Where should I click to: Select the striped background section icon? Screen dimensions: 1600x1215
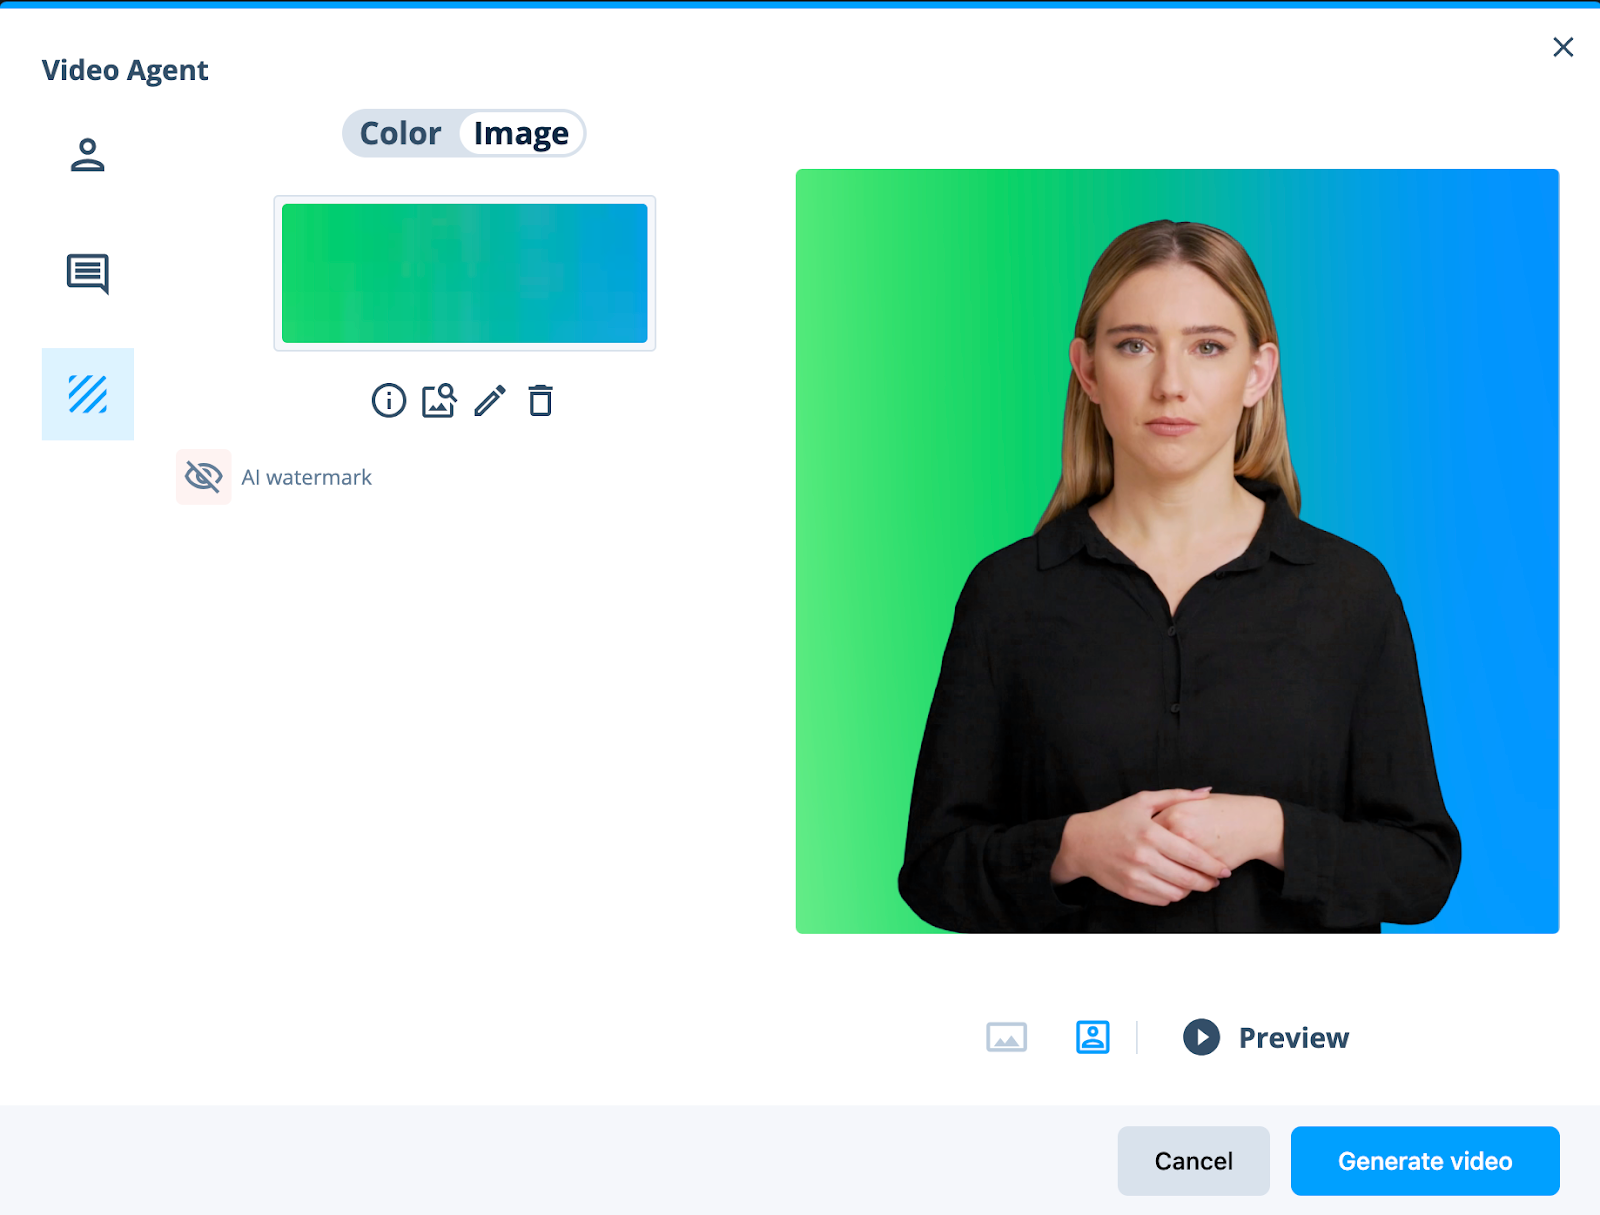pos(88,394)
